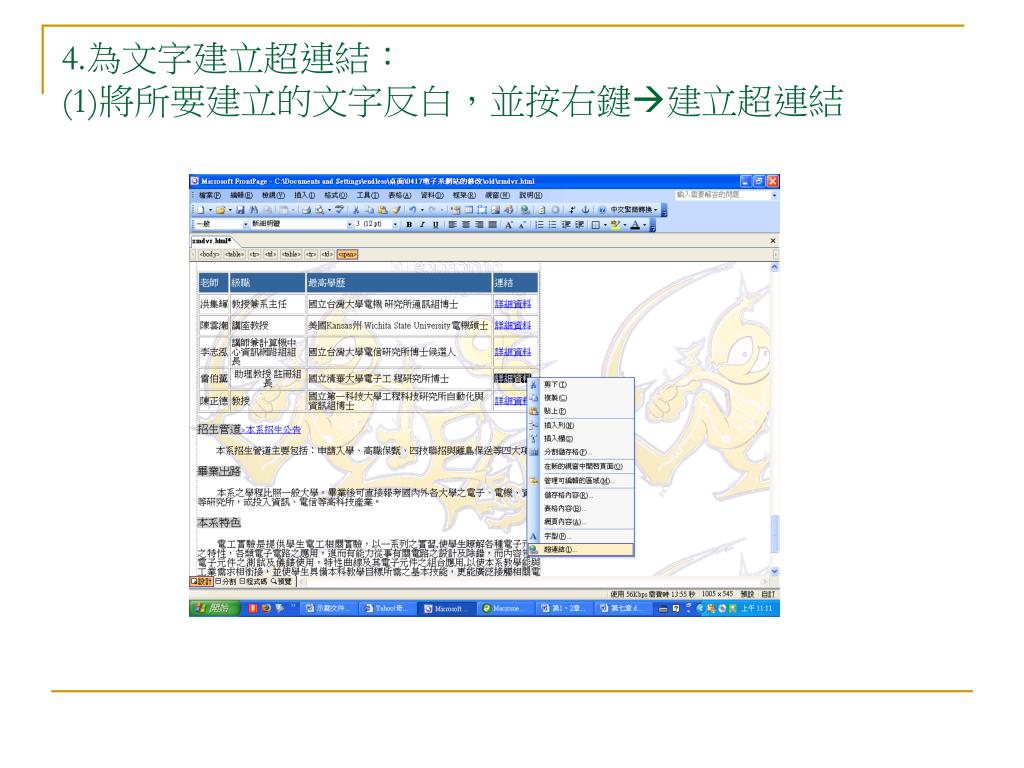The height and width of the screenshot is (768, 1024).
Task: Select 複製(C) in context menu
Action: 581,398
